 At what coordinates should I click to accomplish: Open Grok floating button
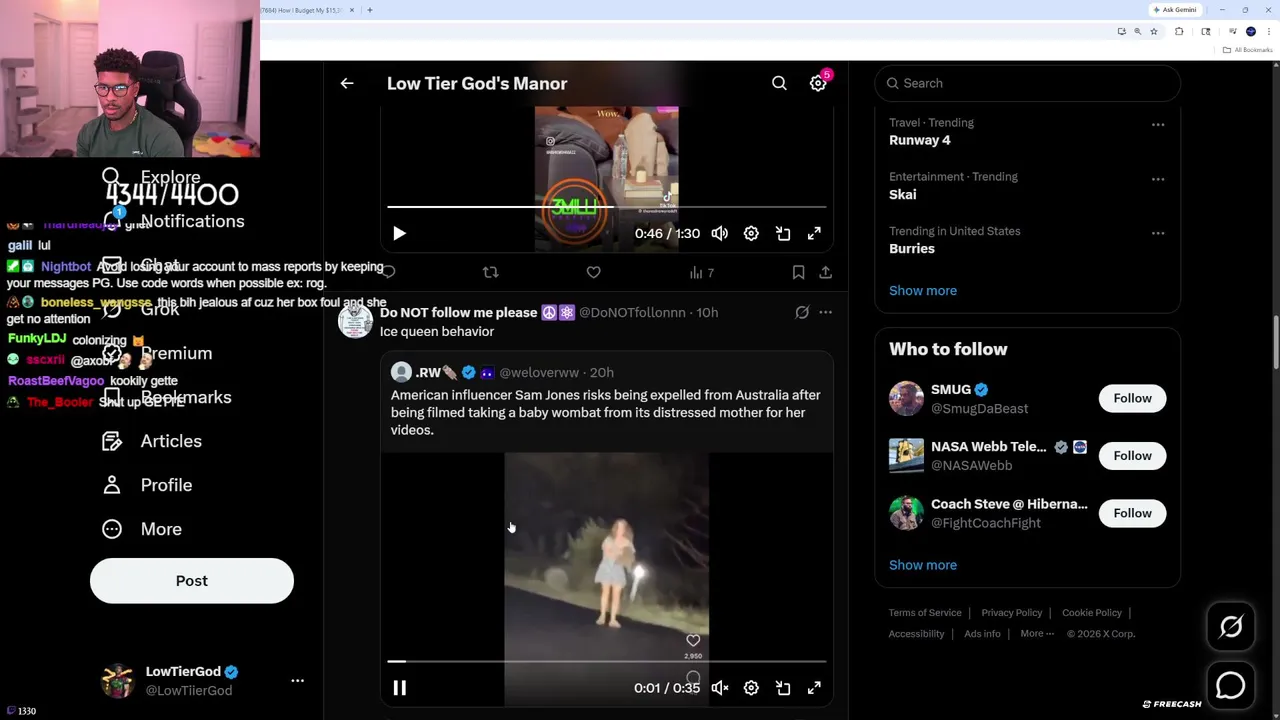[1231, 626]
